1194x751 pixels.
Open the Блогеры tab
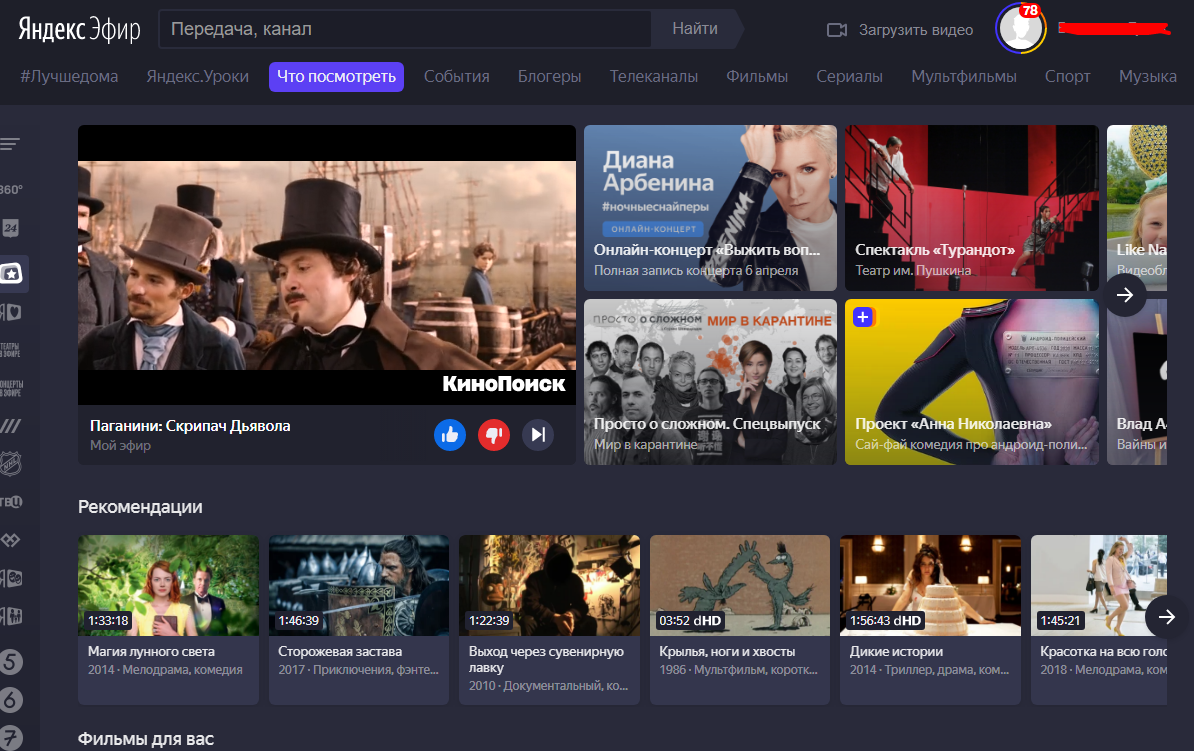pos(550,76)
